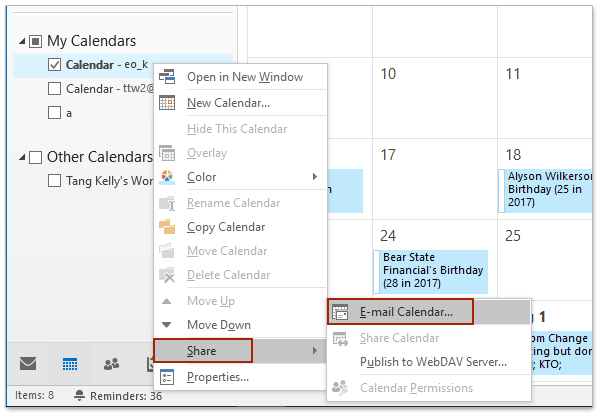The width and height of the screenshot is (601, 415).
Task: Expand the Color submenu arrow
Action: [315, 177]
